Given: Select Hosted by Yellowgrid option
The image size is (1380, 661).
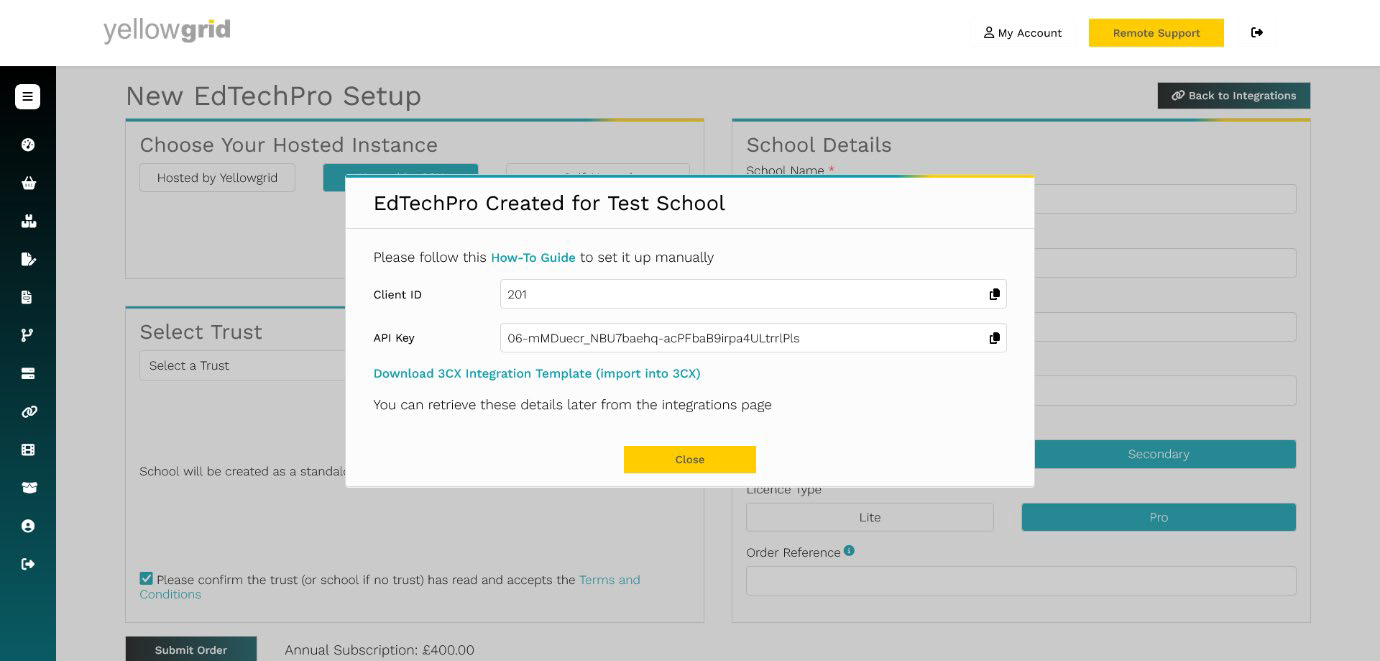Looking at the screenshot, I should (217, 178).
